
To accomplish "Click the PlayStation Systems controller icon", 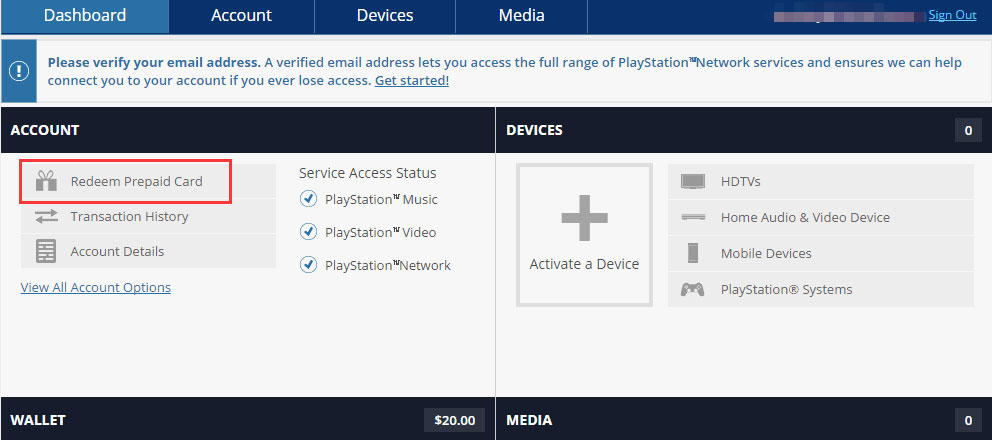I will pos(693,289).
